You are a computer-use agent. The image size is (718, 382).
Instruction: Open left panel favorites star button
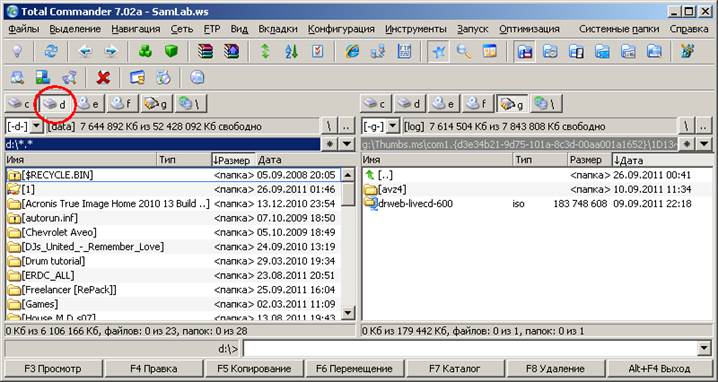tap(330, 144)
